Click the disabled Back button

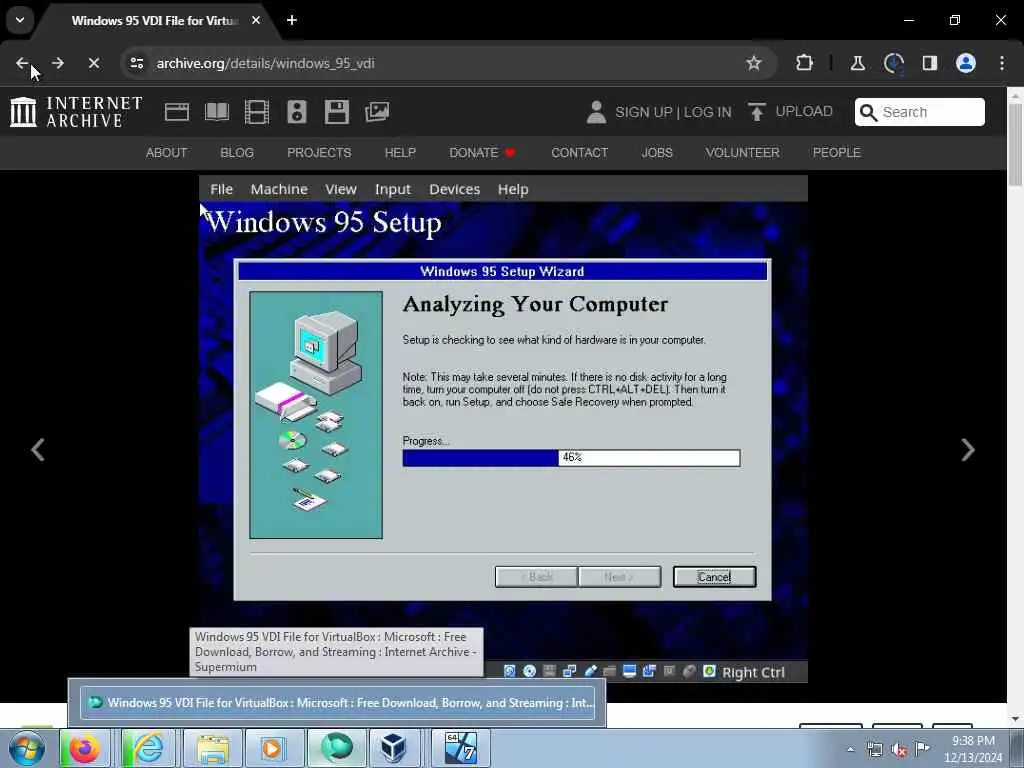(536, 577)
